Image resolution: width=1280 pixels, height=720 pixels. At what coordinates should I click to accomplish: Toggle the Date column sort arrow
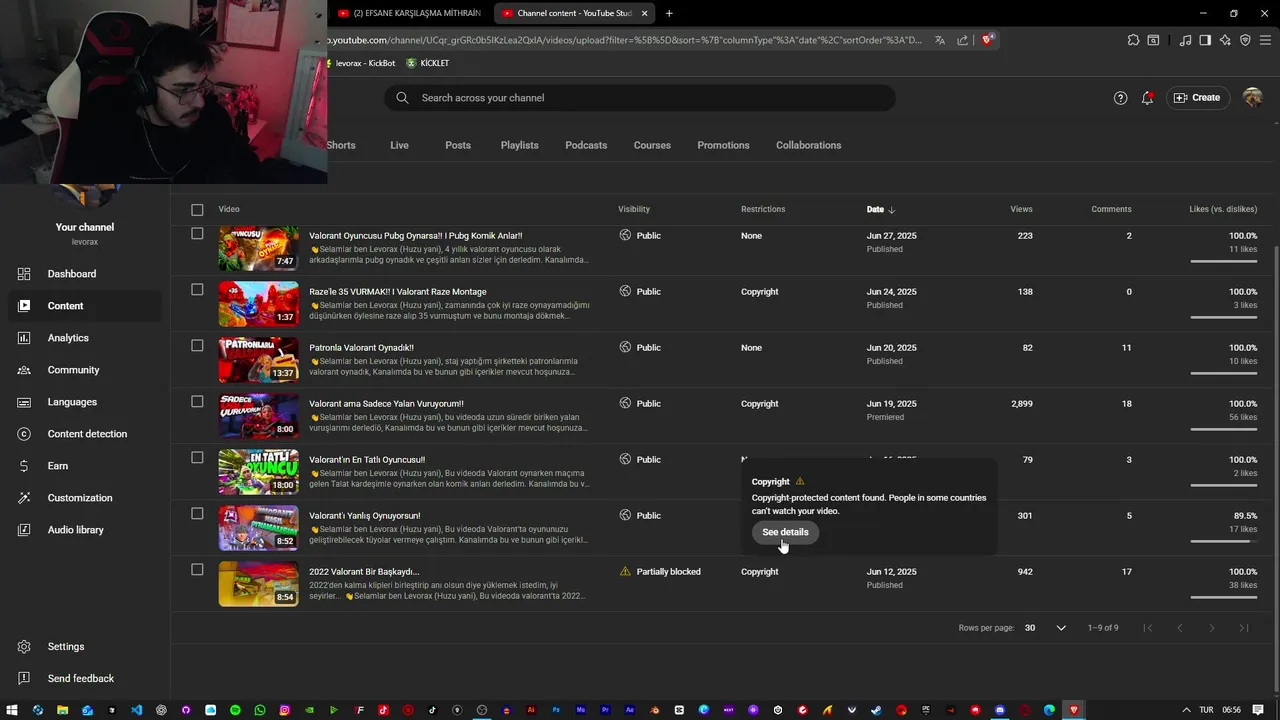coord(891,210)
